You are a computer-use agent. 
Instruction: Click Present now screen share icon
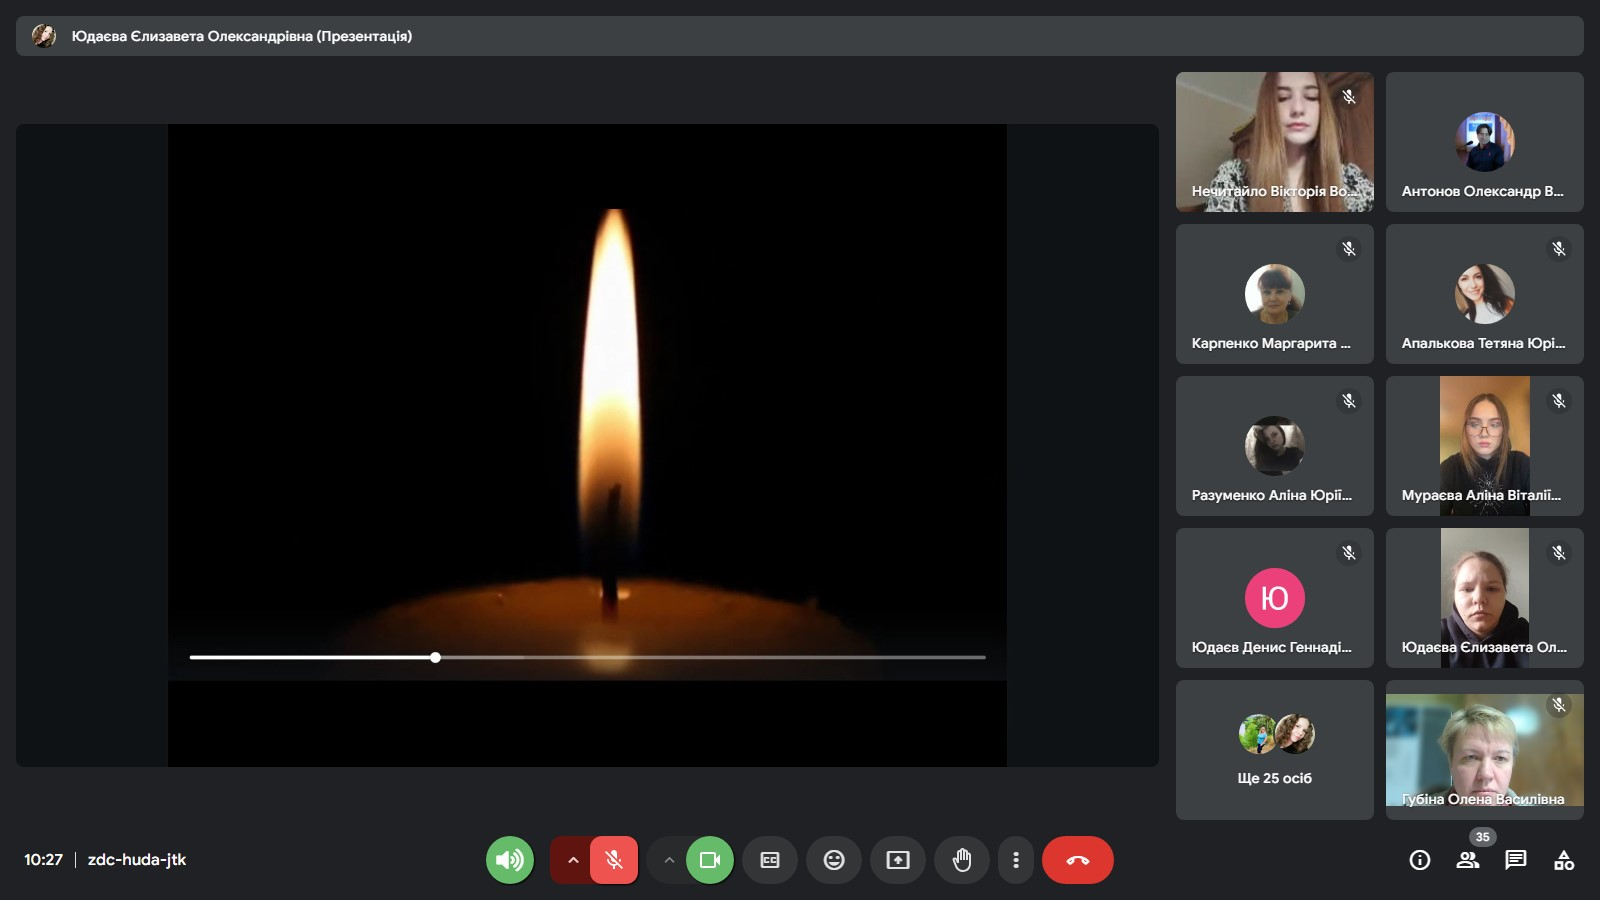coord(898,860)
